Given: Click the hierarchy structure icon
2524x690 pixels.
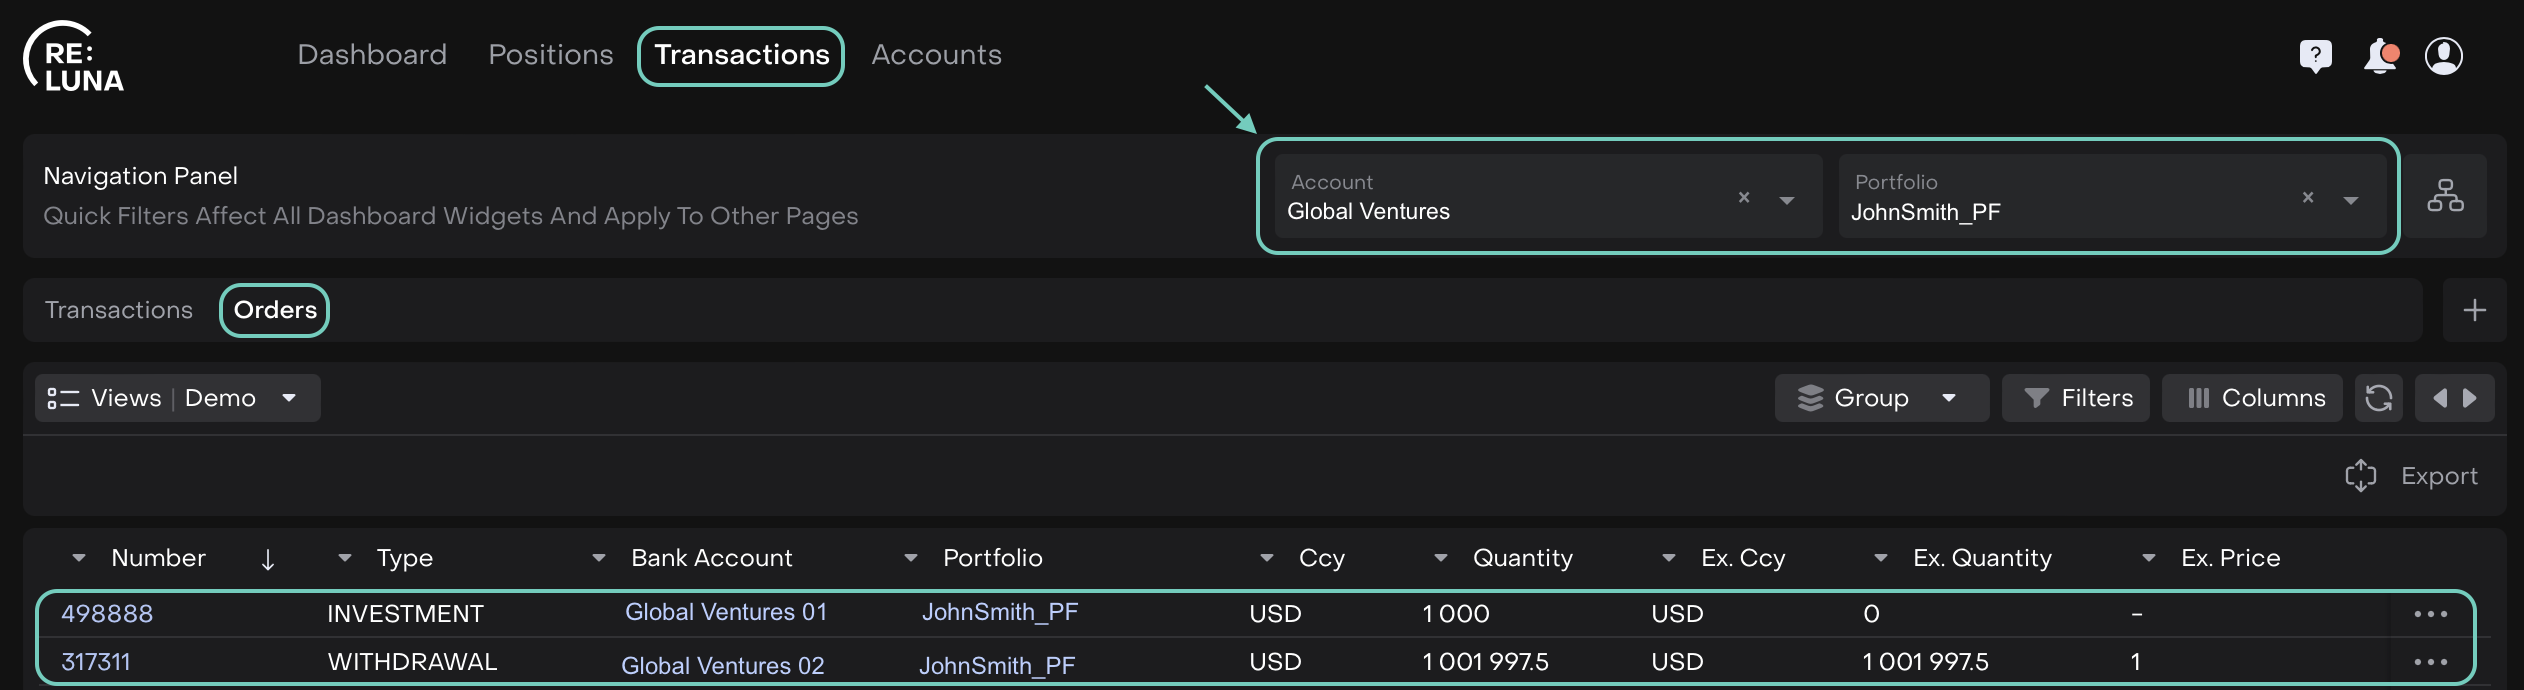Looking at the screenshot, I should pos(2445,196).
